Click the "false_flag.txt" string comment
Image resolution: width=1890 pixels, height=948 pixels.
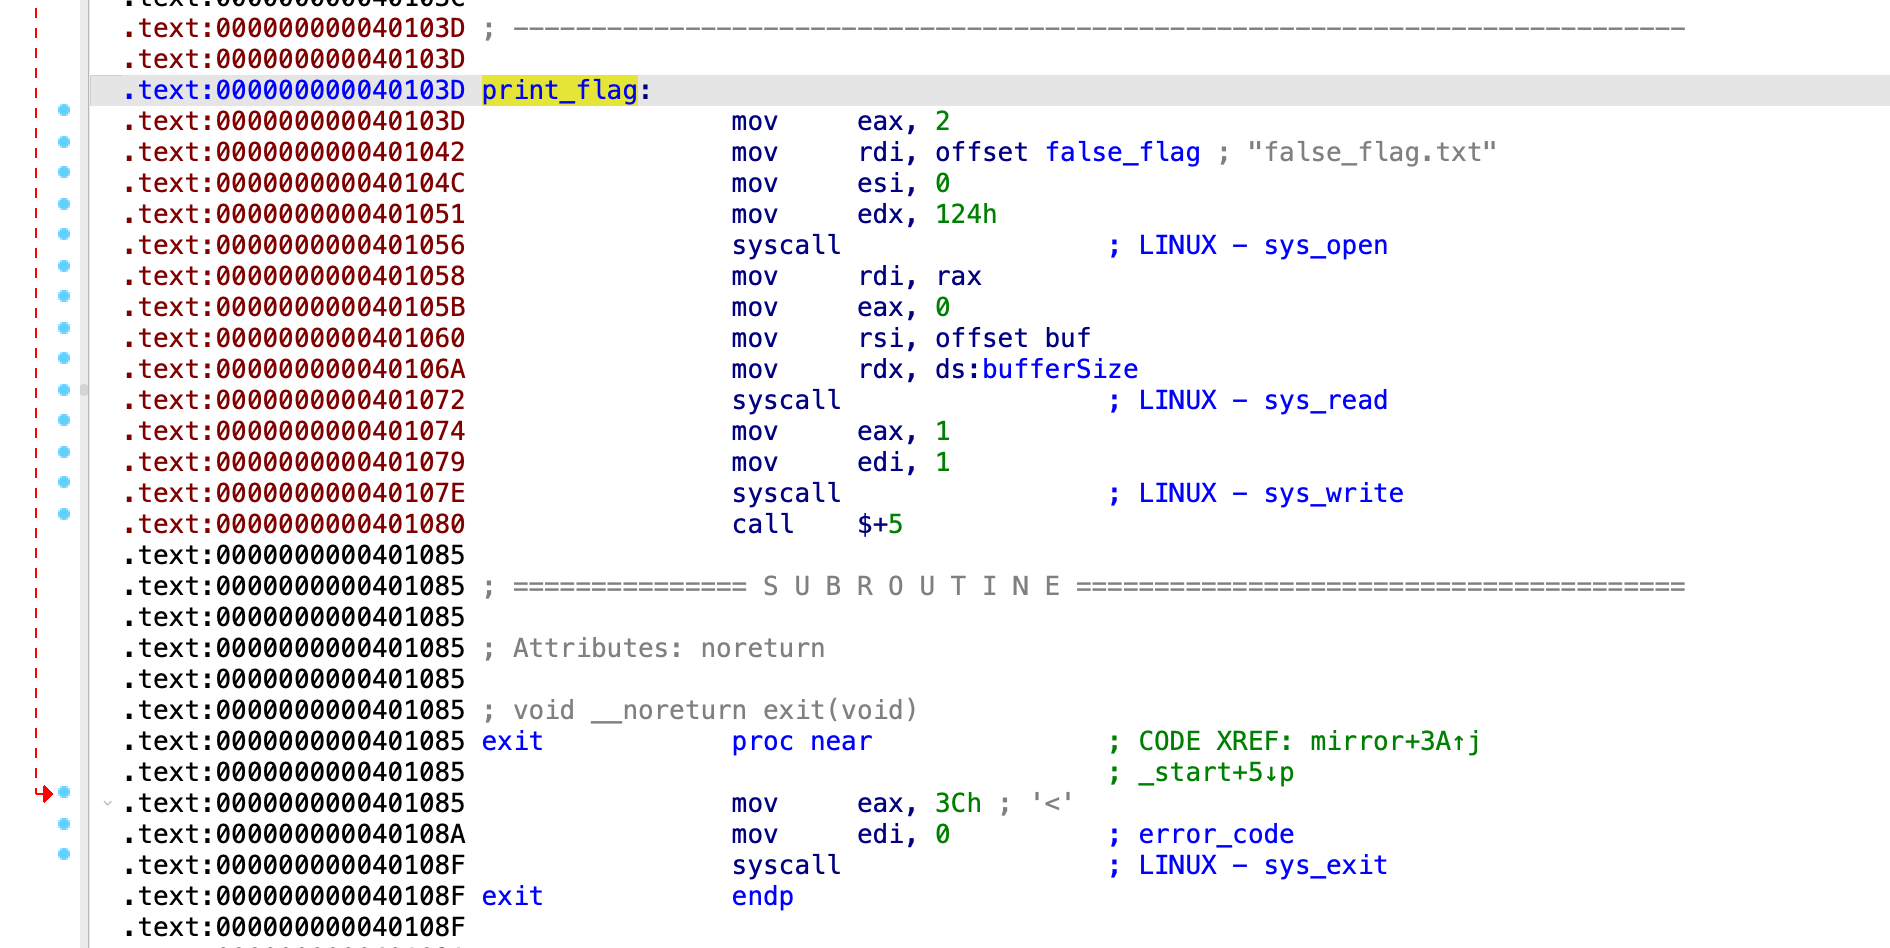pos(1372,152)
